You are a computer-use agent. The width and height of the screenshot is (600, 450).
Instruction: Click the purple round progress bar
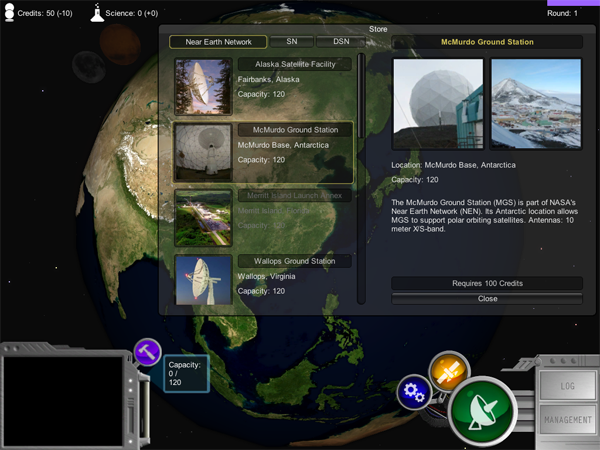[573, 3]
